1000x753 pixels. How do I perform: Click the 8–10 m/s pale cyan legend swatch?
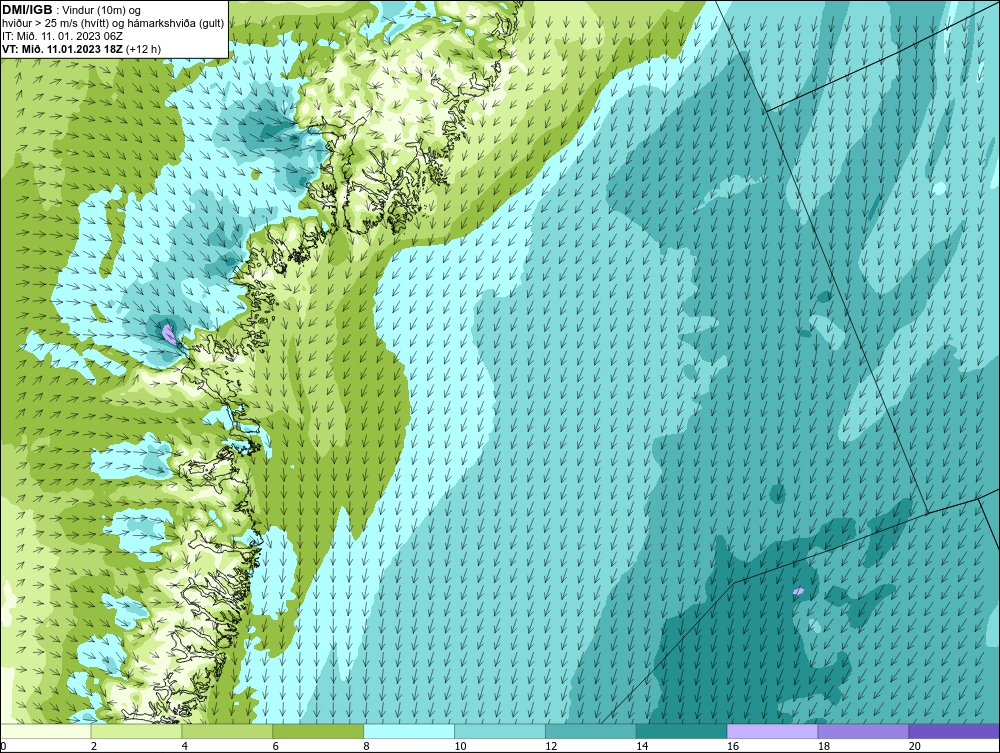[x=409, y=731]
